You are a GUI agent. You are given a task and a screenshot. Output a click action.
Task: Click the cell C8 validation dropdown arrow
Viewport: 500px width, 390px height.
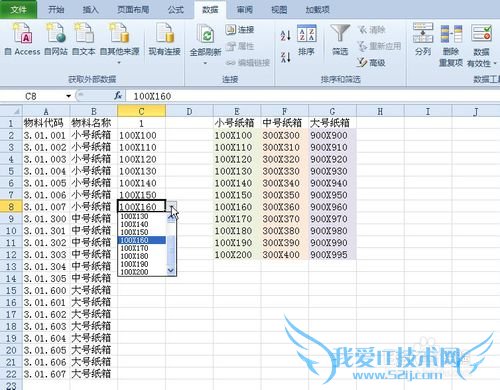point(171,207)
